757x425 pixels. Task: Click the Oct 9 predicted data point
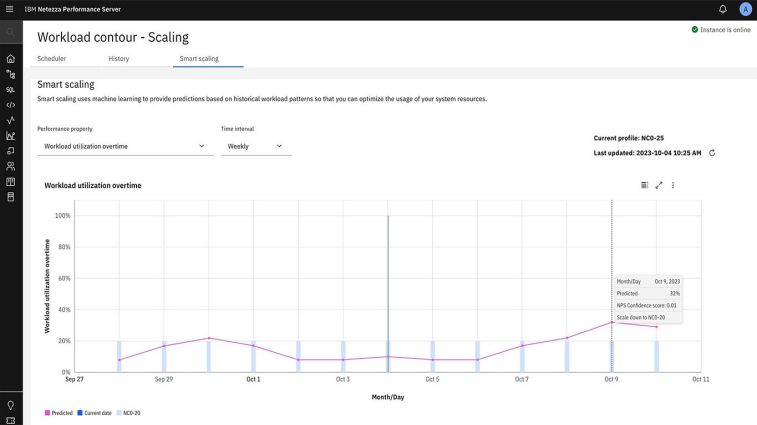tap(612, 322)
